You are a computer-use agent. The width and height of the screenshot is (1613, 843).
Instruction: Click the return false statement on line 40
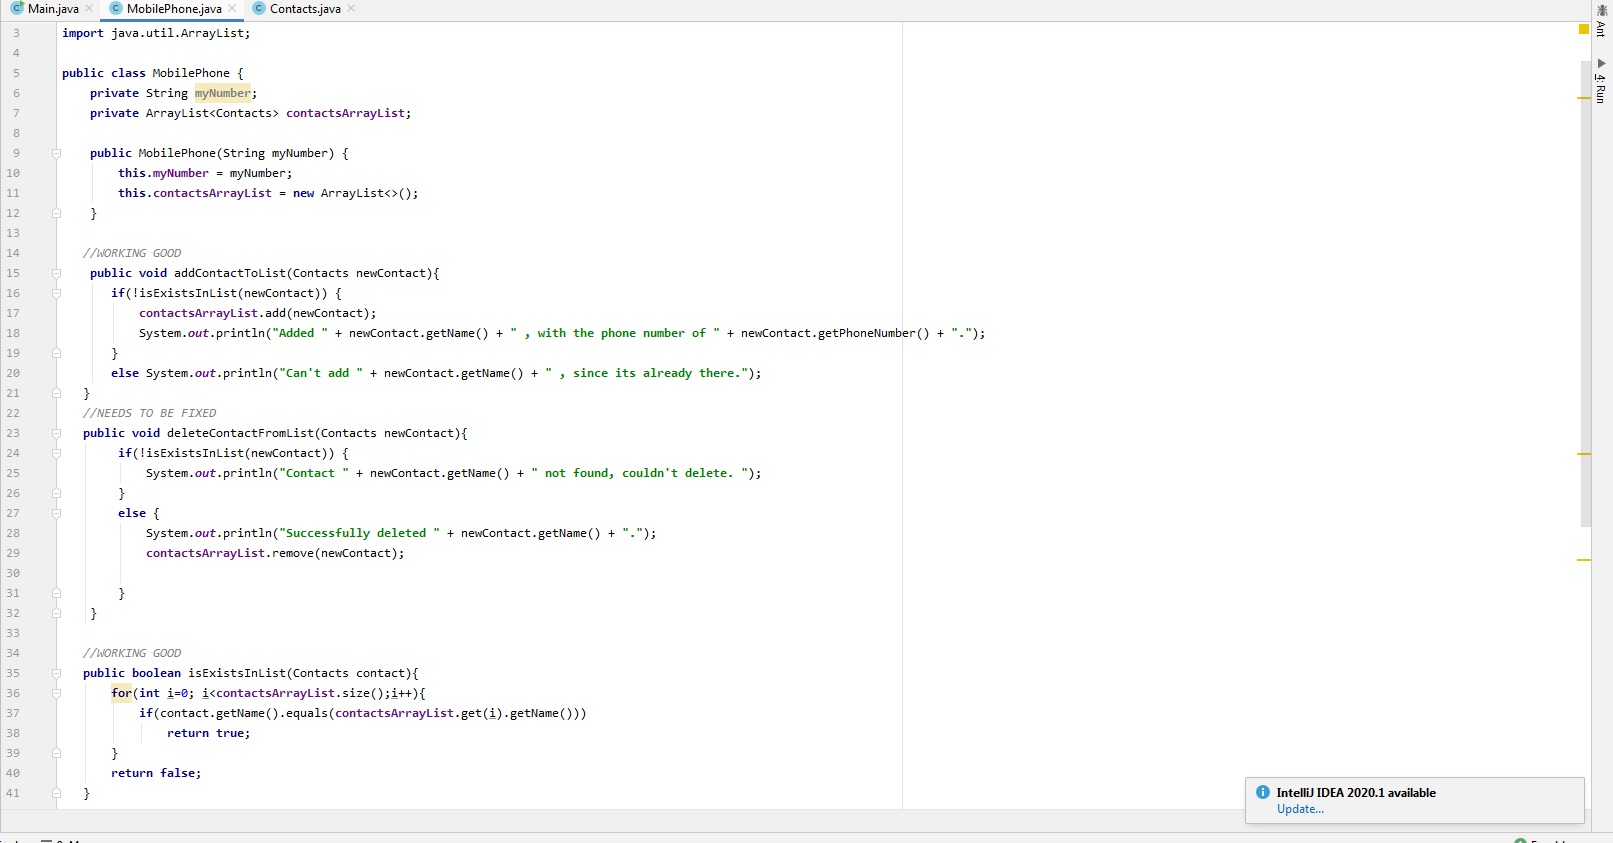coord(156,773)
